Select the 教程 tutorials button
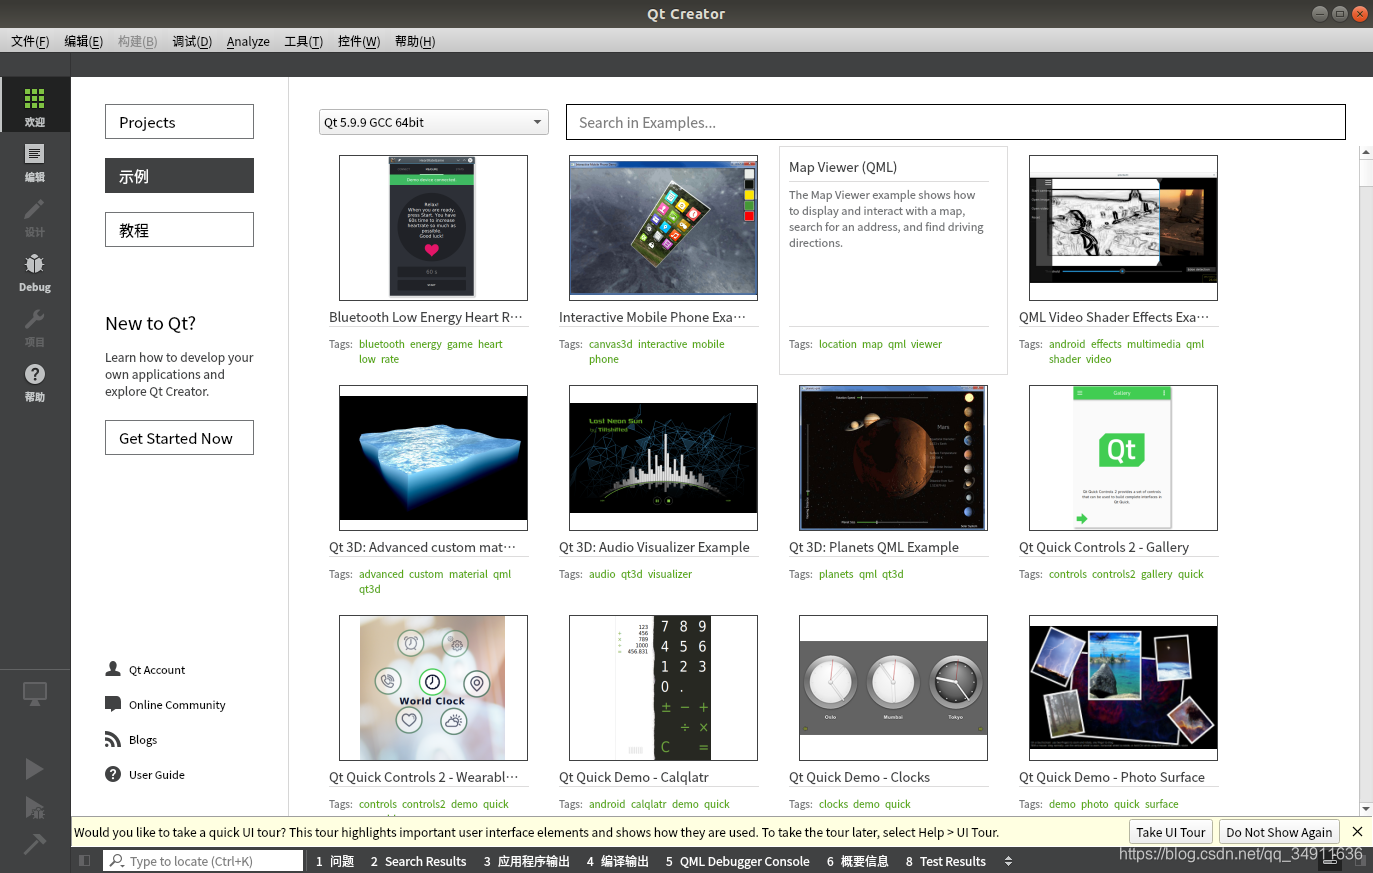The height and width of the screenshot is (873, 1373). coord(179,230)
